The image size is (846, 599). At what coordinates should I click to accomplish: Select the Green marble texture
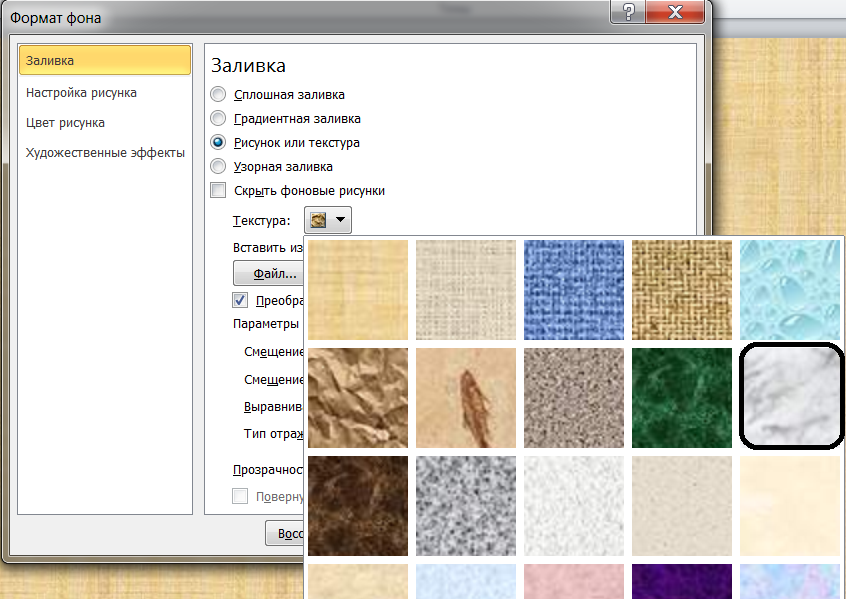coord(681,398)
